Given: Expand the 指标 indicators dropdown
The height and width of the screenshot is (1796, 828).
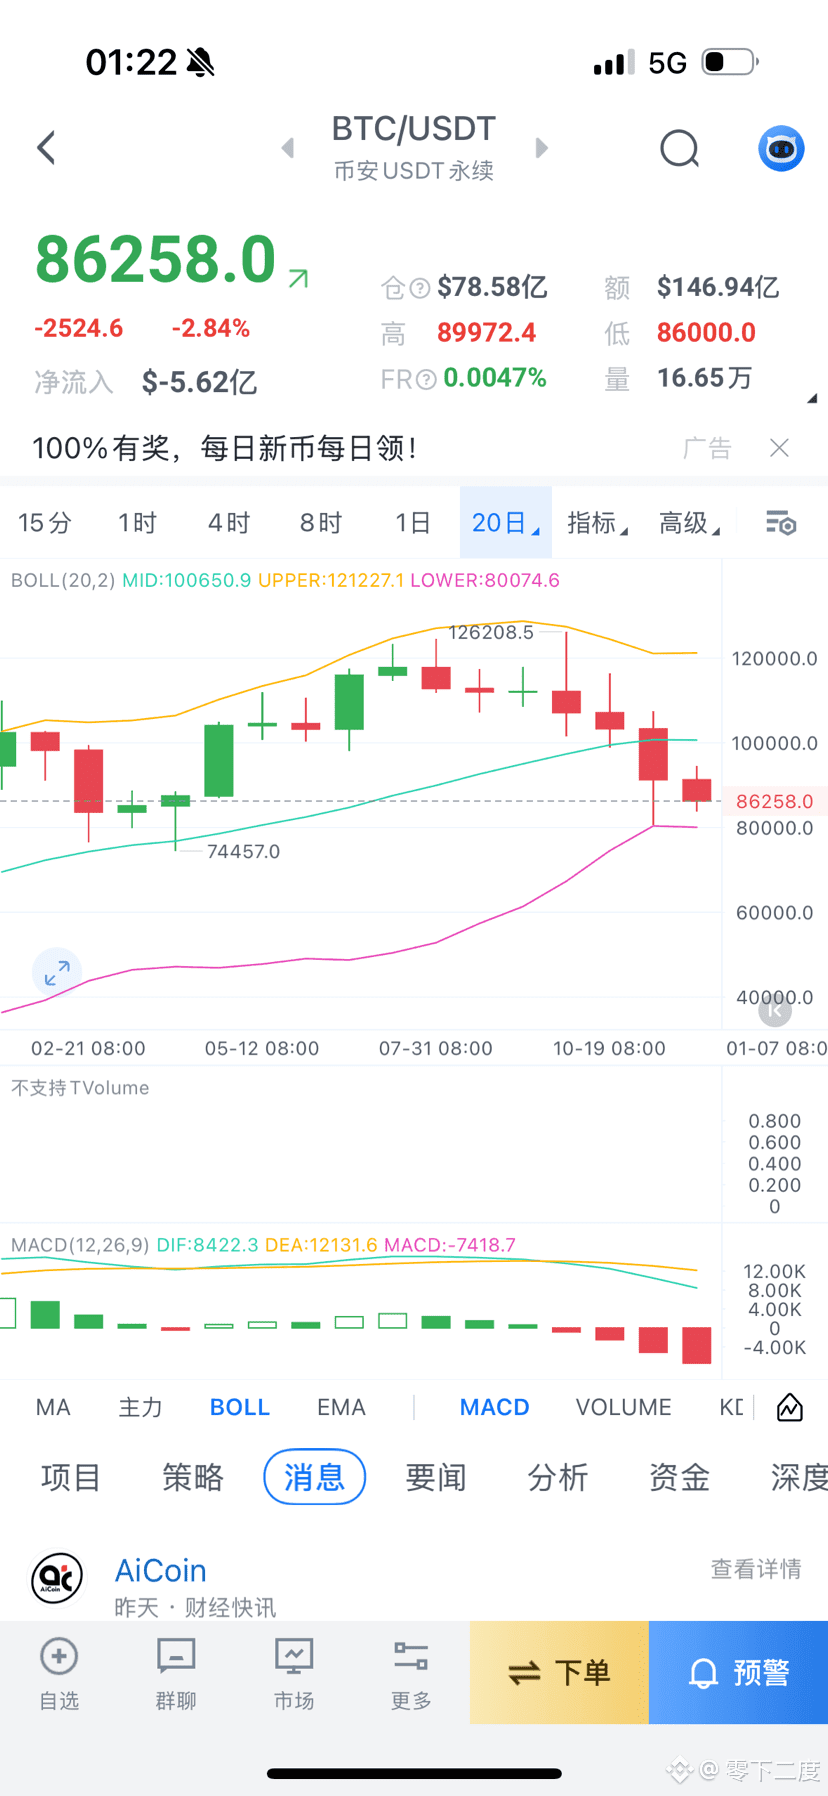Looking at the screenshot, I should (597, 523).
